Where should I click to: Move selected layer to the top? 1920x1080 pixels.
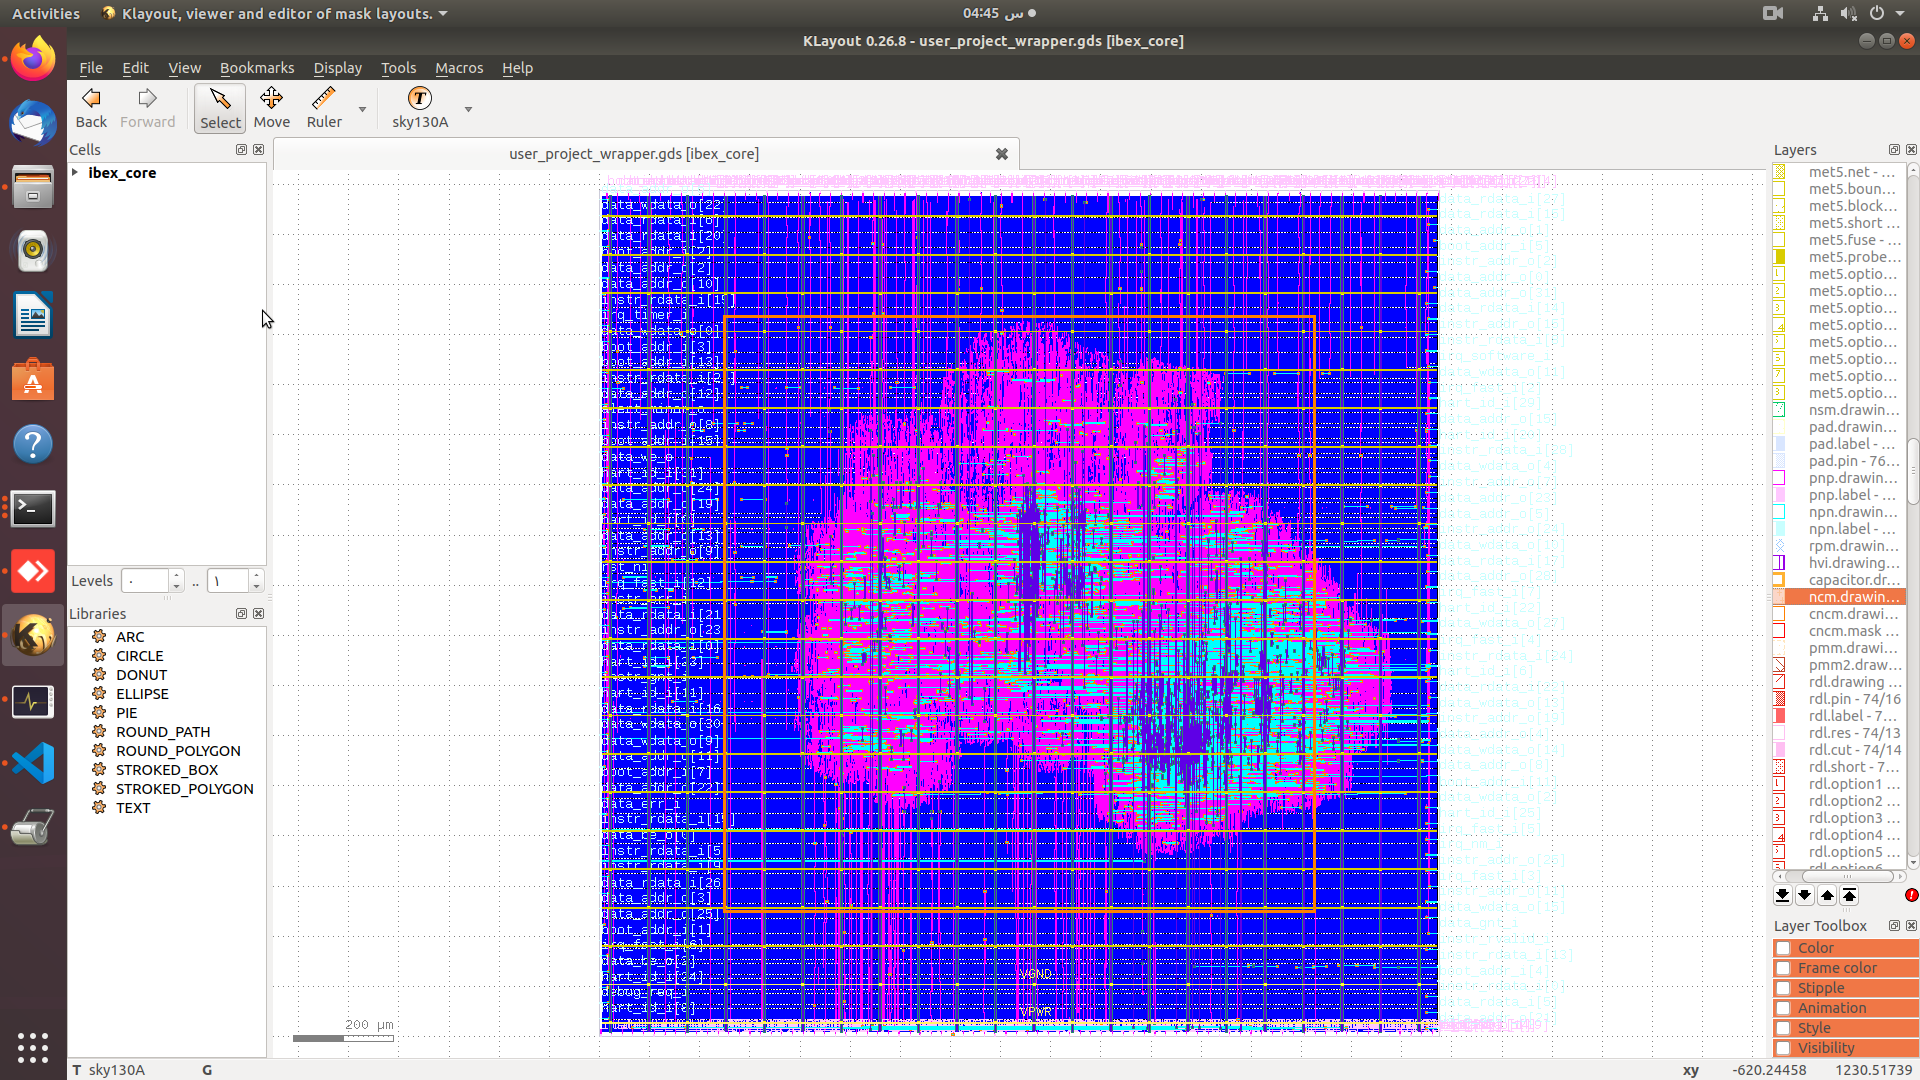click(1849, 895)
